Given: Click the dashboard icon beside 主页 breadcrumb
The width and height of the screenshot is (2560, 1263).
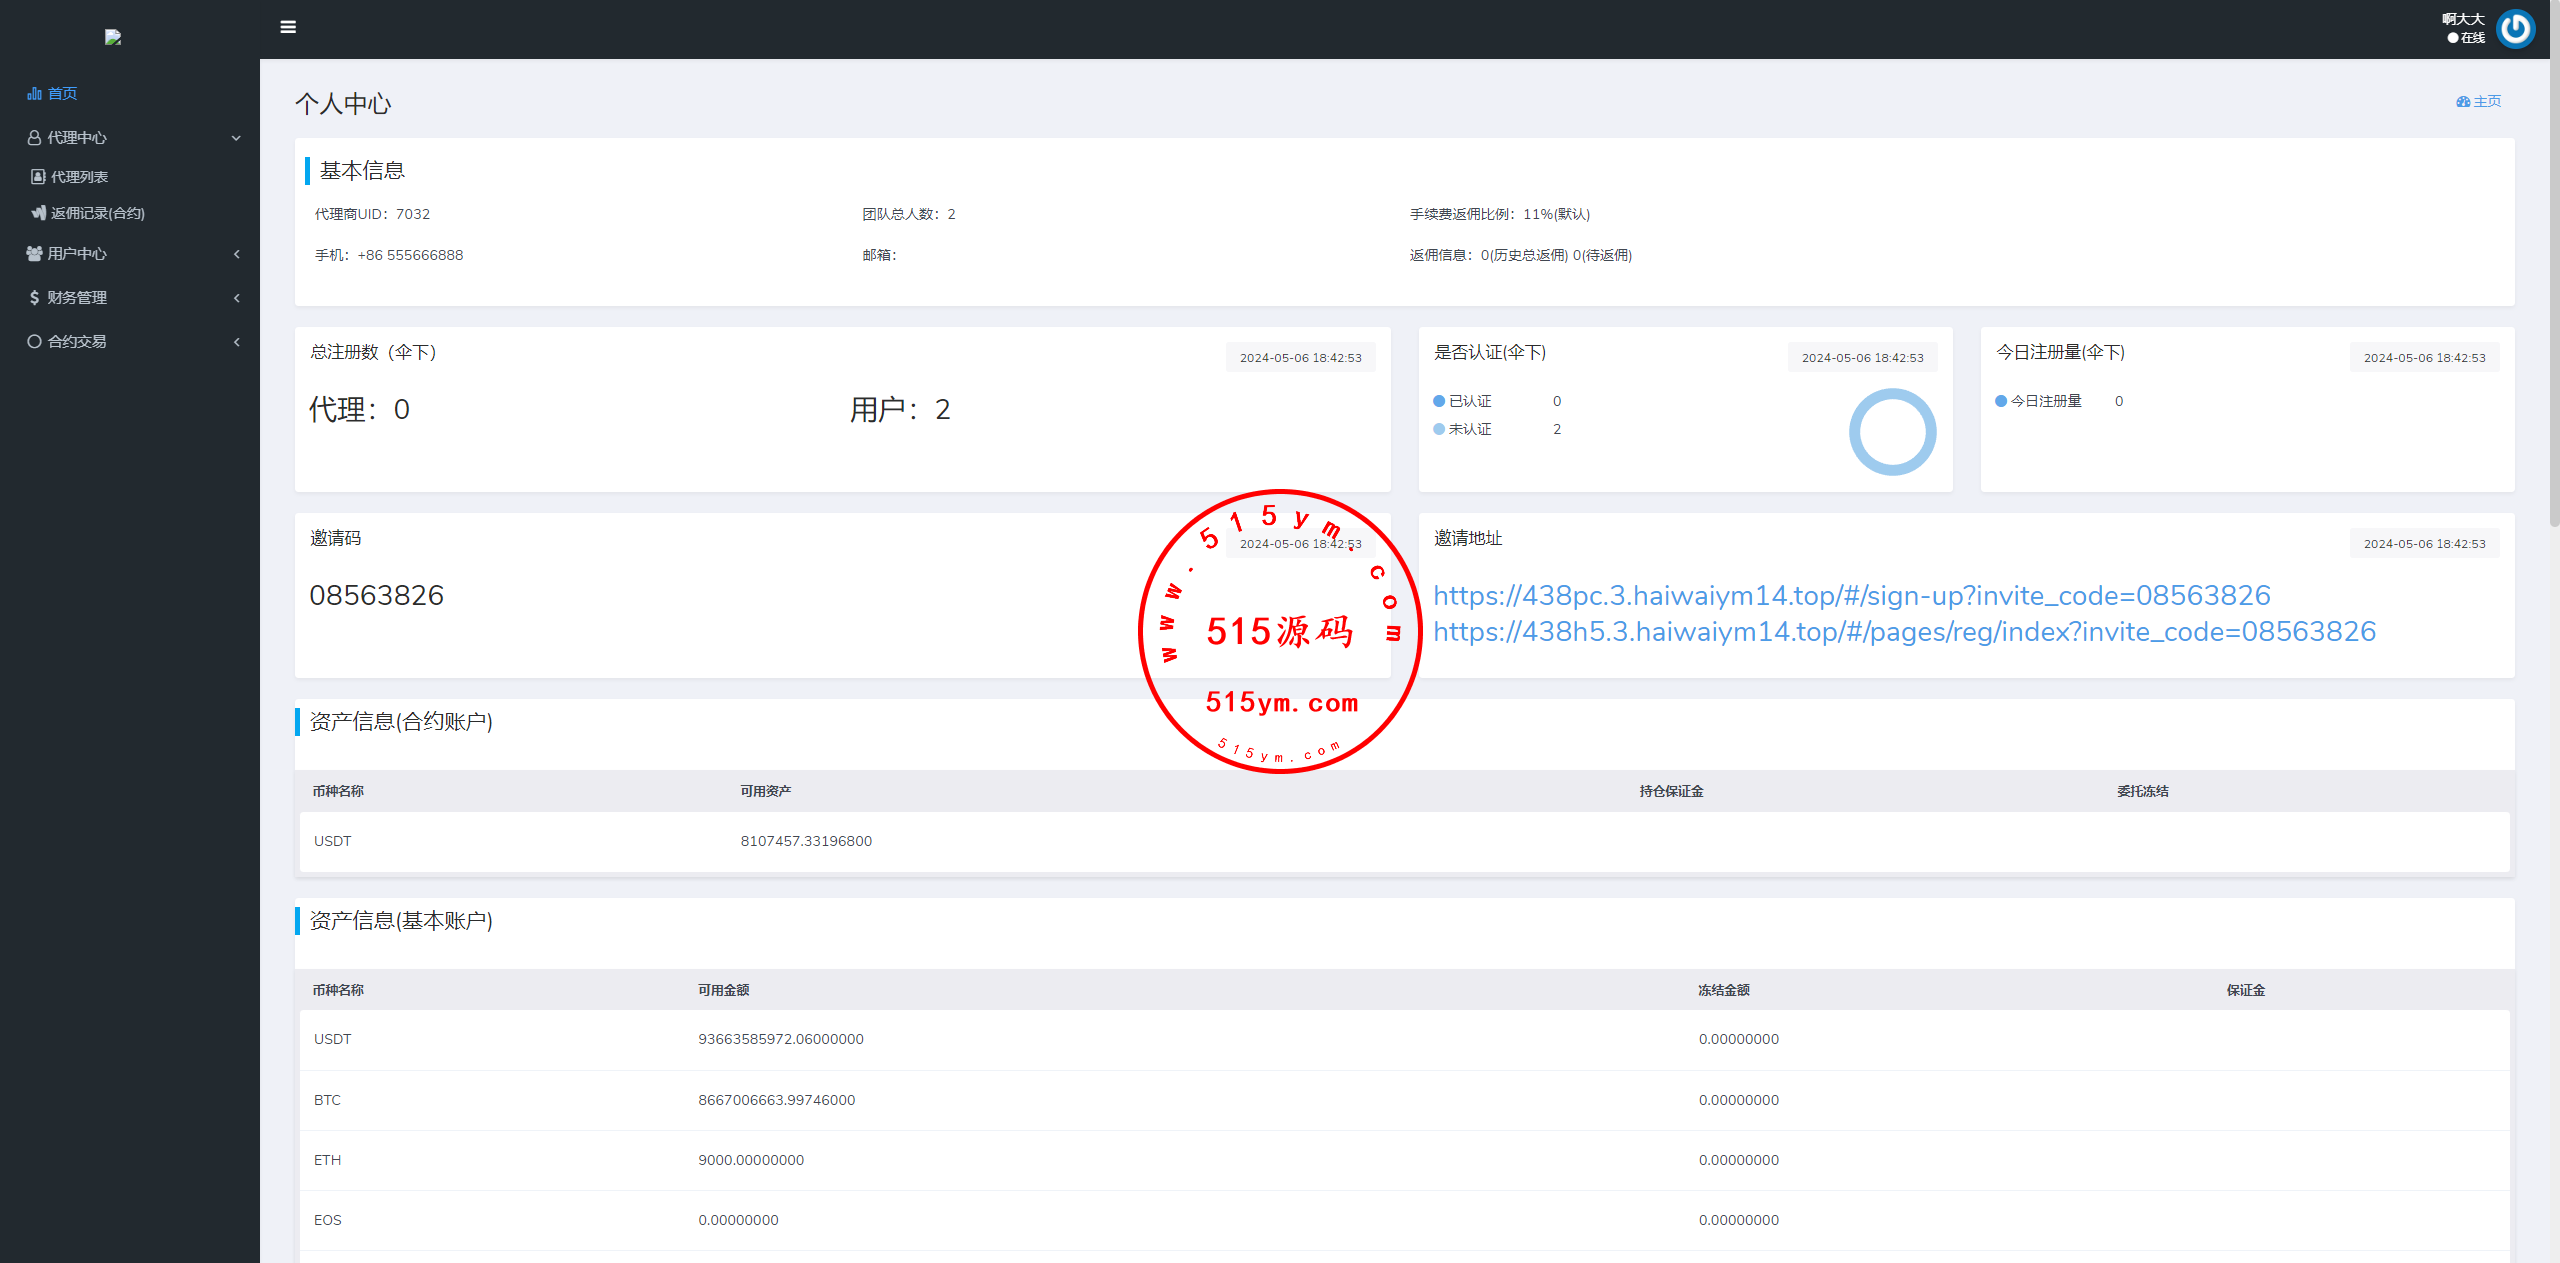Looking at the screenshot, I should (2462, 101).
